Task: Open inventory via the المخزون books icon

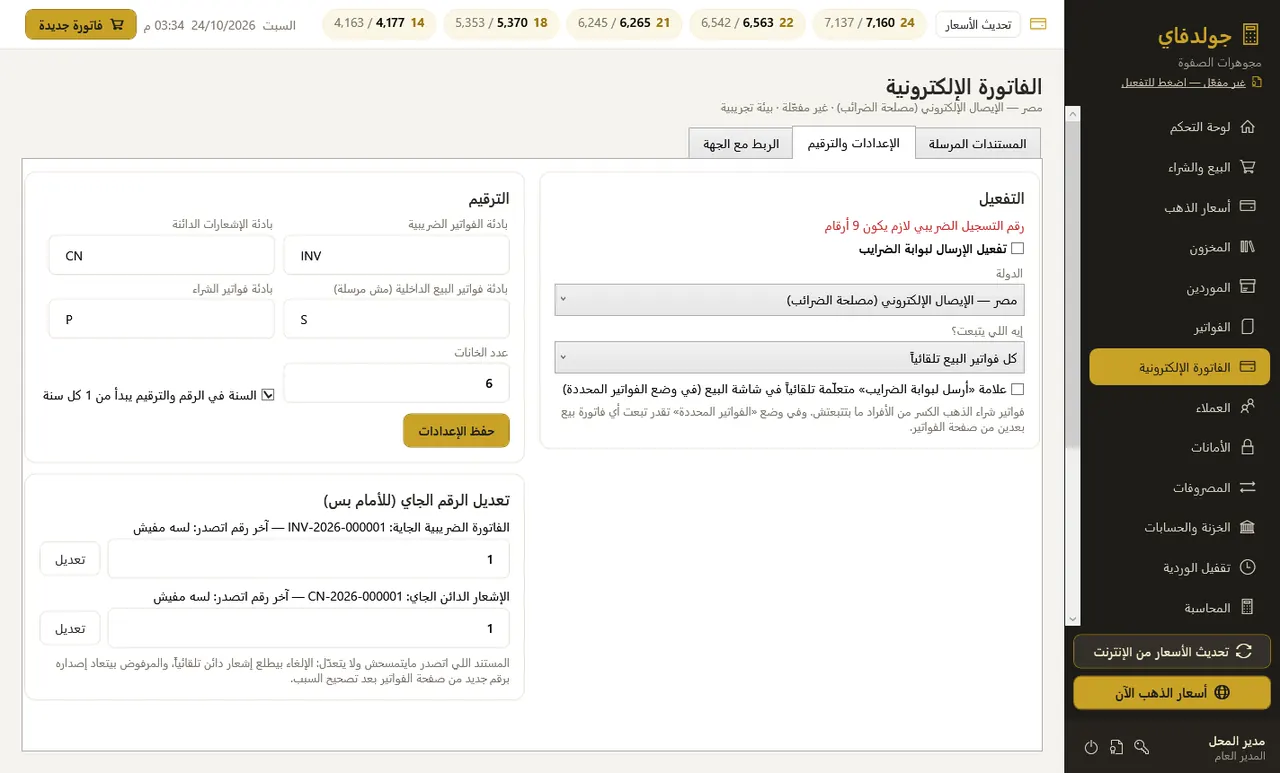Action: coord(1247,247)
